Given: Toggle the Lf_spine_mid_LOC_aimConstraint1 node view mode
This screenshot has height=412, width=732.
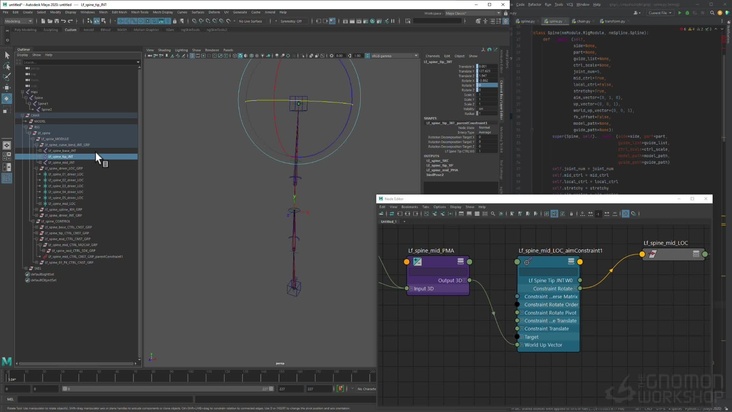Looking at the screenshot, I should click(571, 262).
